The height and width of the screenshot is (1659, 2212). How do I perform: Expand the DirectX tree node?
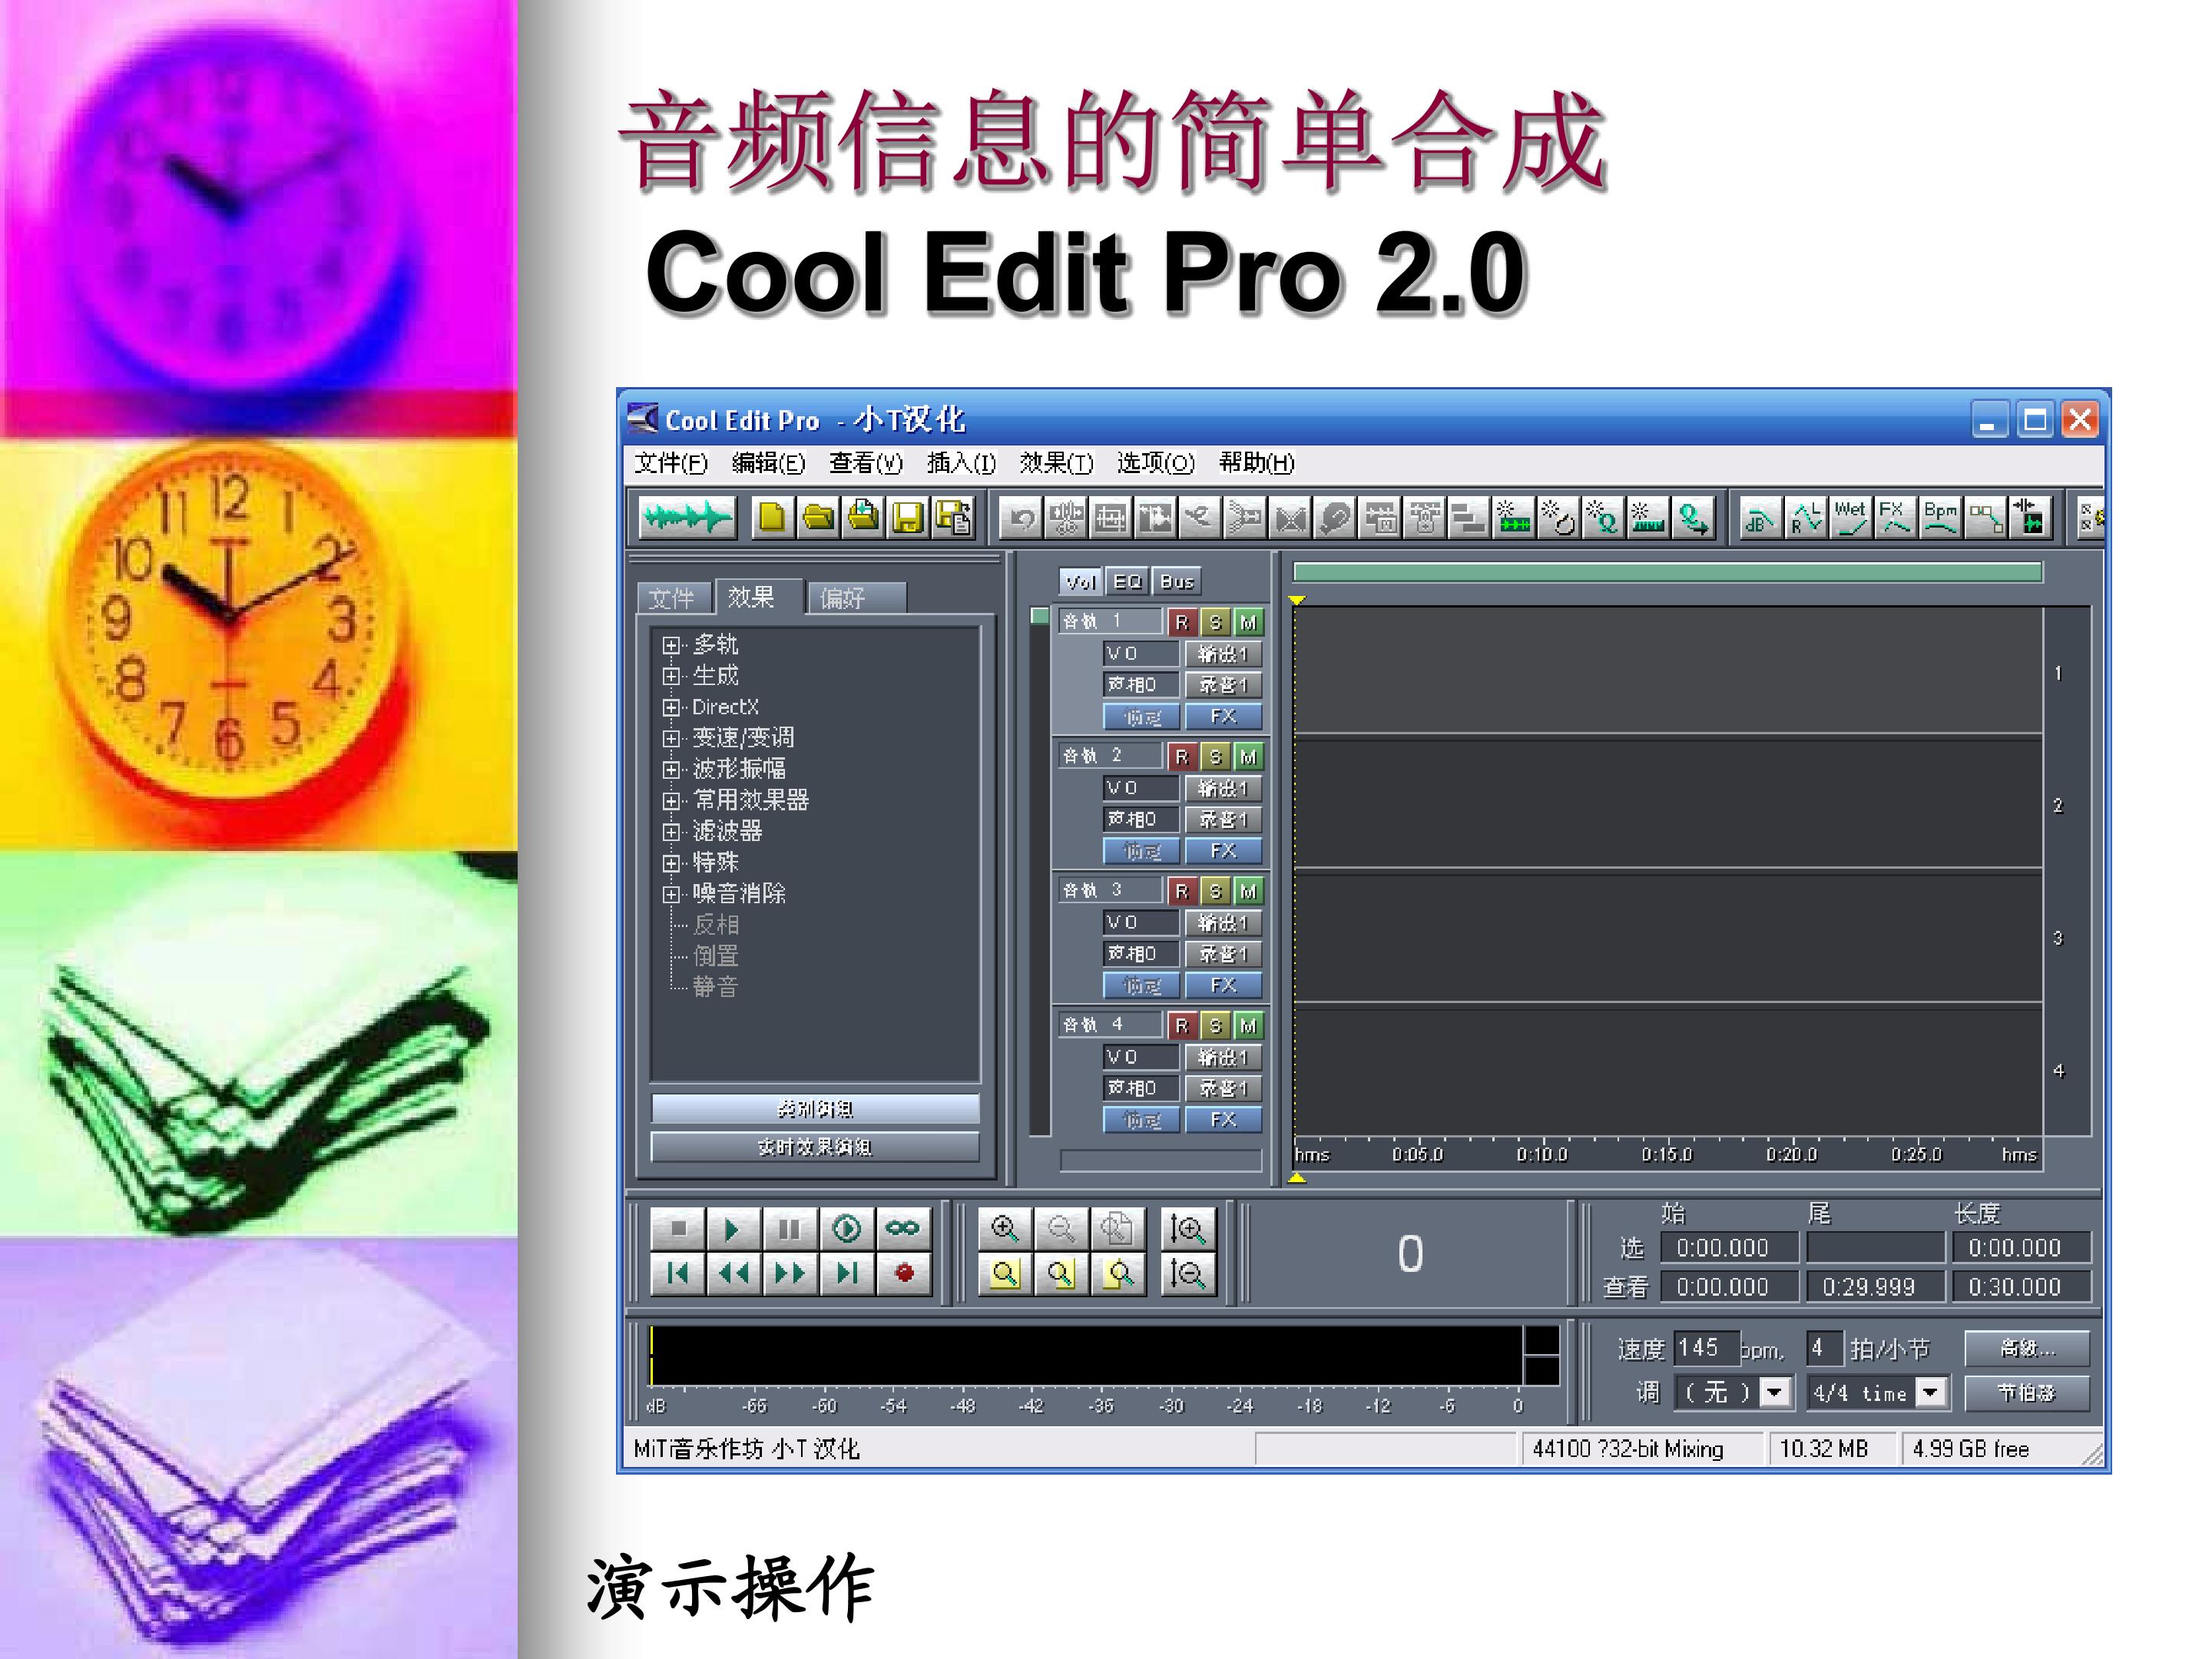pos(671,708)
